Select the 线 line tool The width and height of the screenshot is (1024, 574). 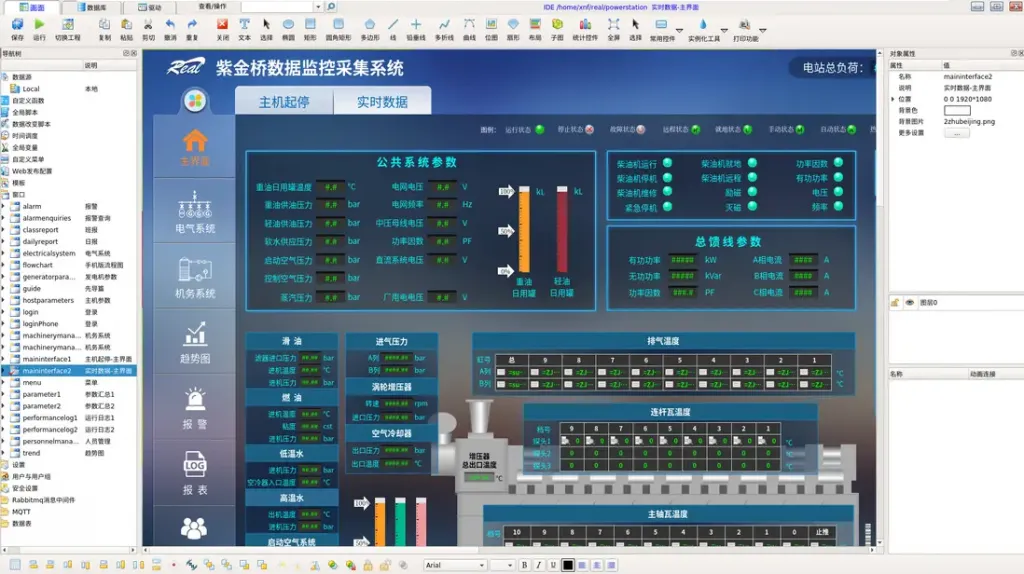[x=393, y=24]
